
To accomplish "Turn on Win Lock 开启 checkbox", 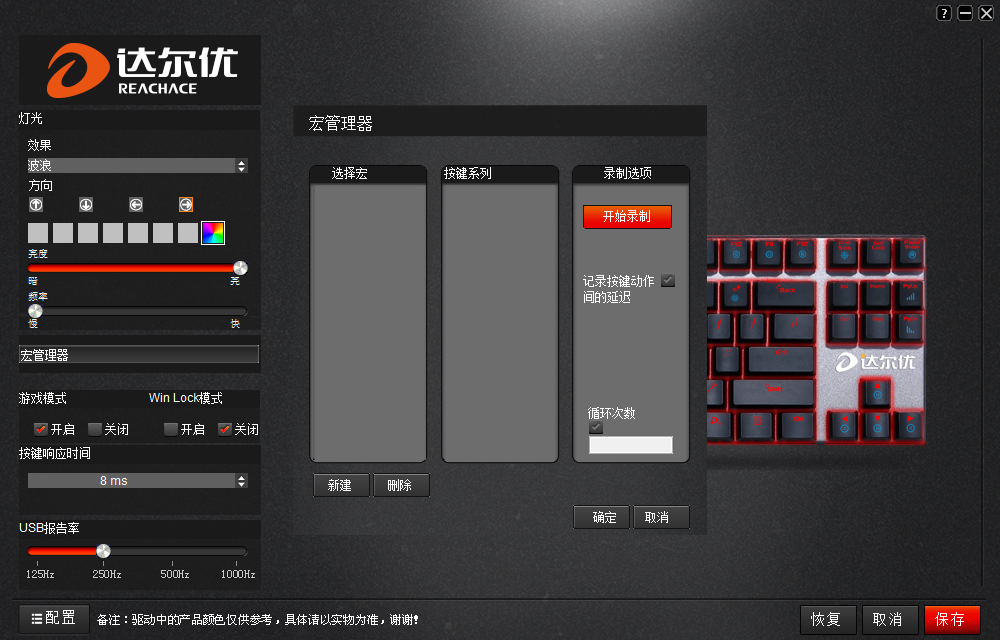I will click(171, 429).
